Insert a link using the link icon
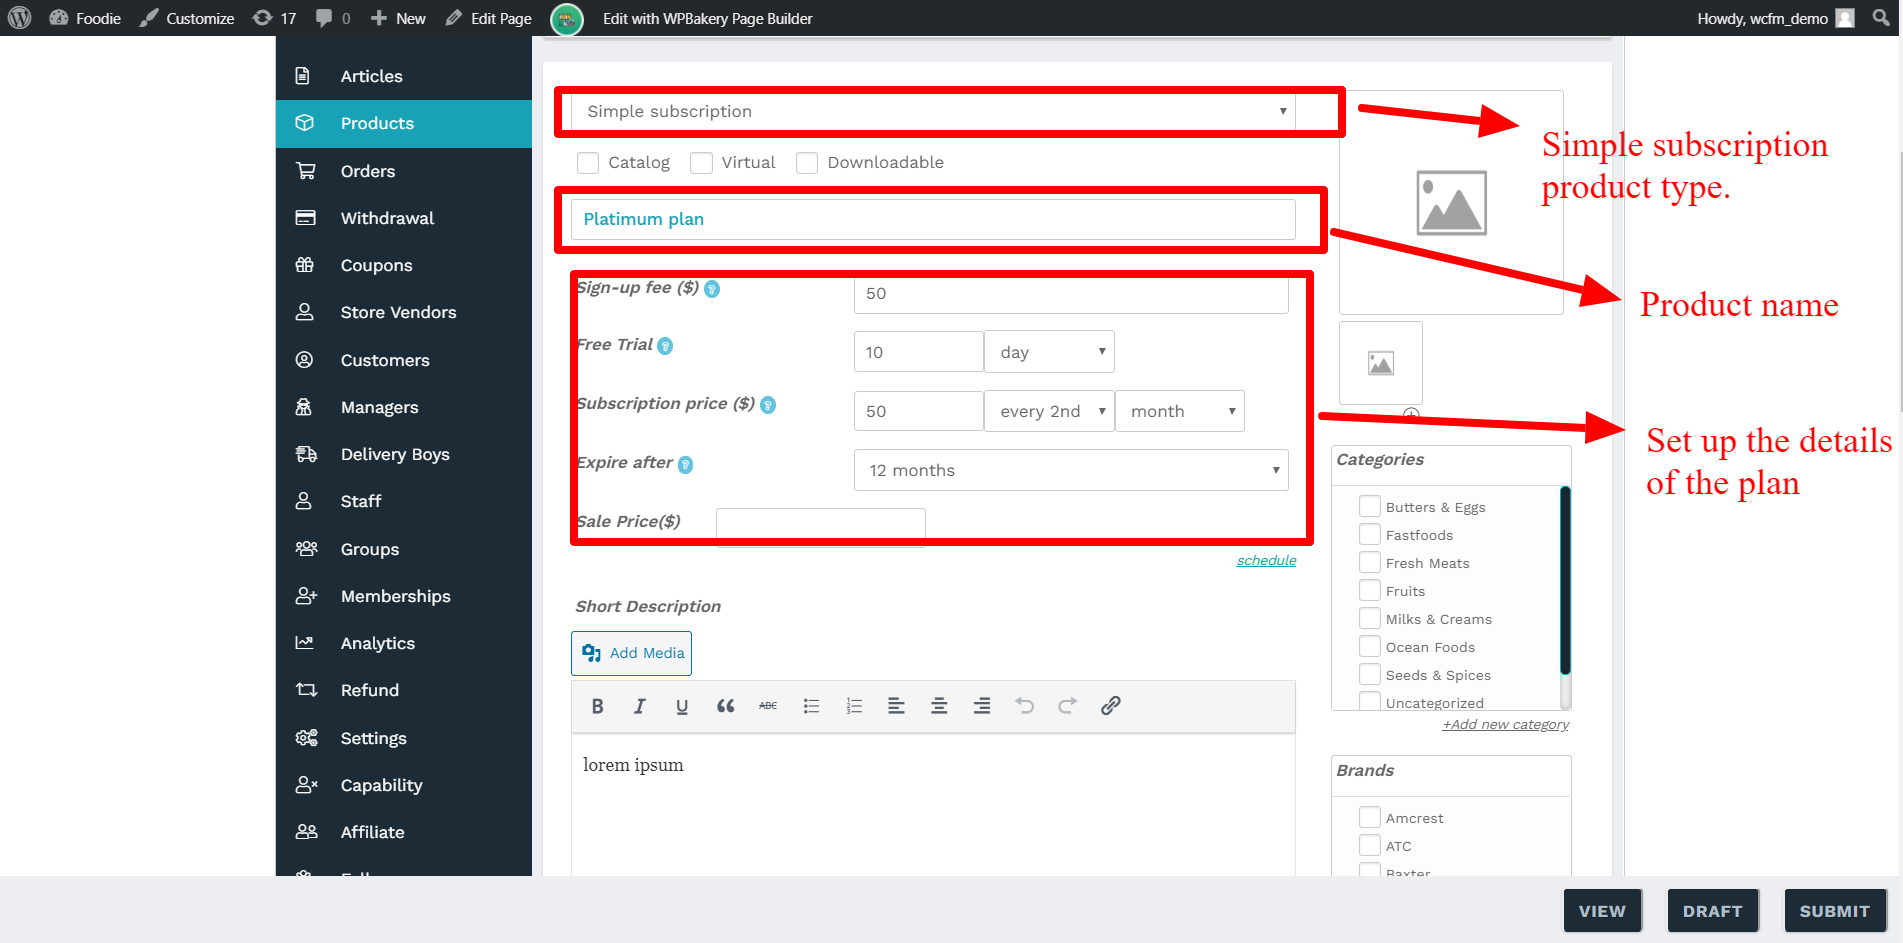 coord(1110,706)
